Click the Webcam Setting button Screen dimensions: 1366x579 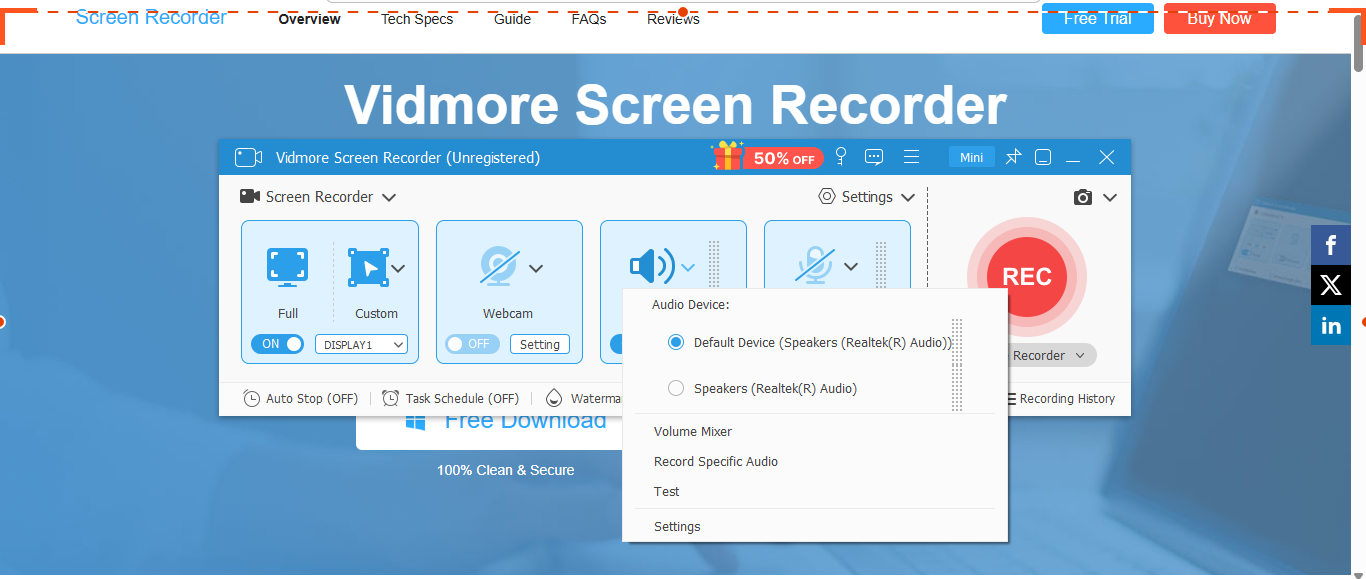click(x=540, y=344)
